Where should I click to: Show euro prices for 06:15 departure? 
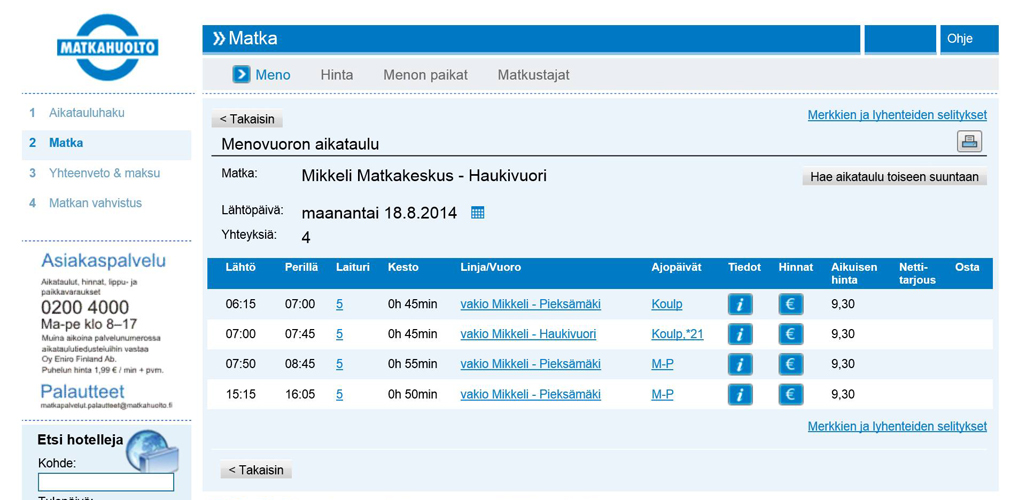790,304
